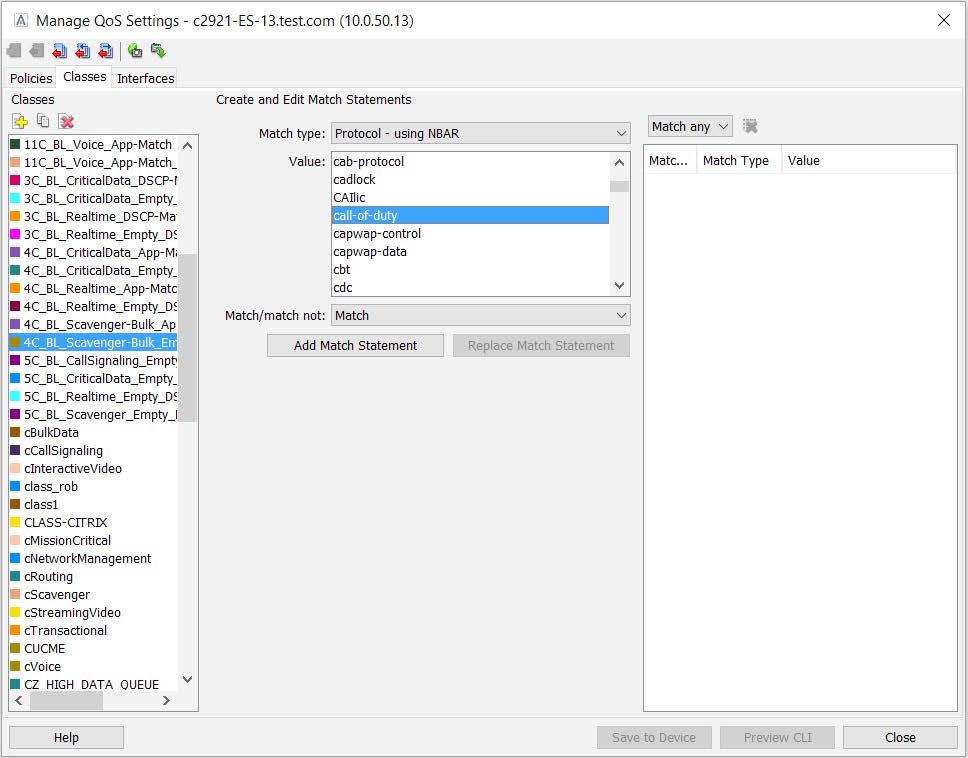968x758 pixels.
Task: Click the copy class icon
Action: tap(43, 121)
